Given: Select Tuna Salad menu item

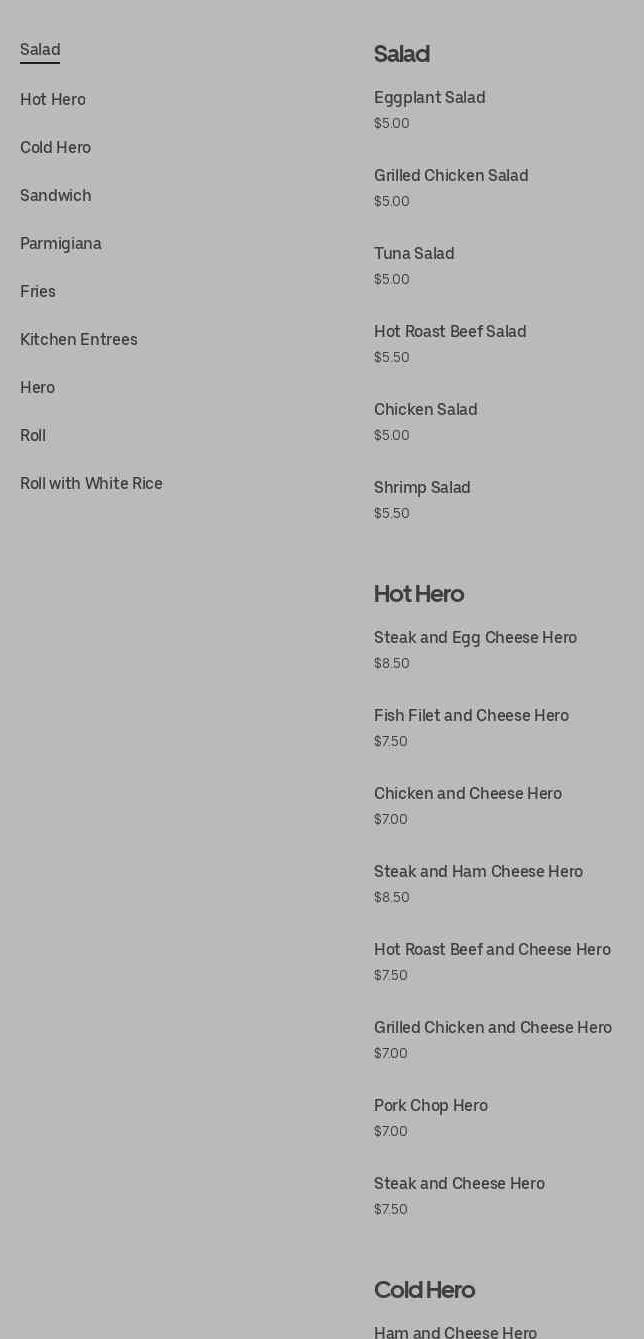Looking at the screenshot, I should click(x=414, y=254).
